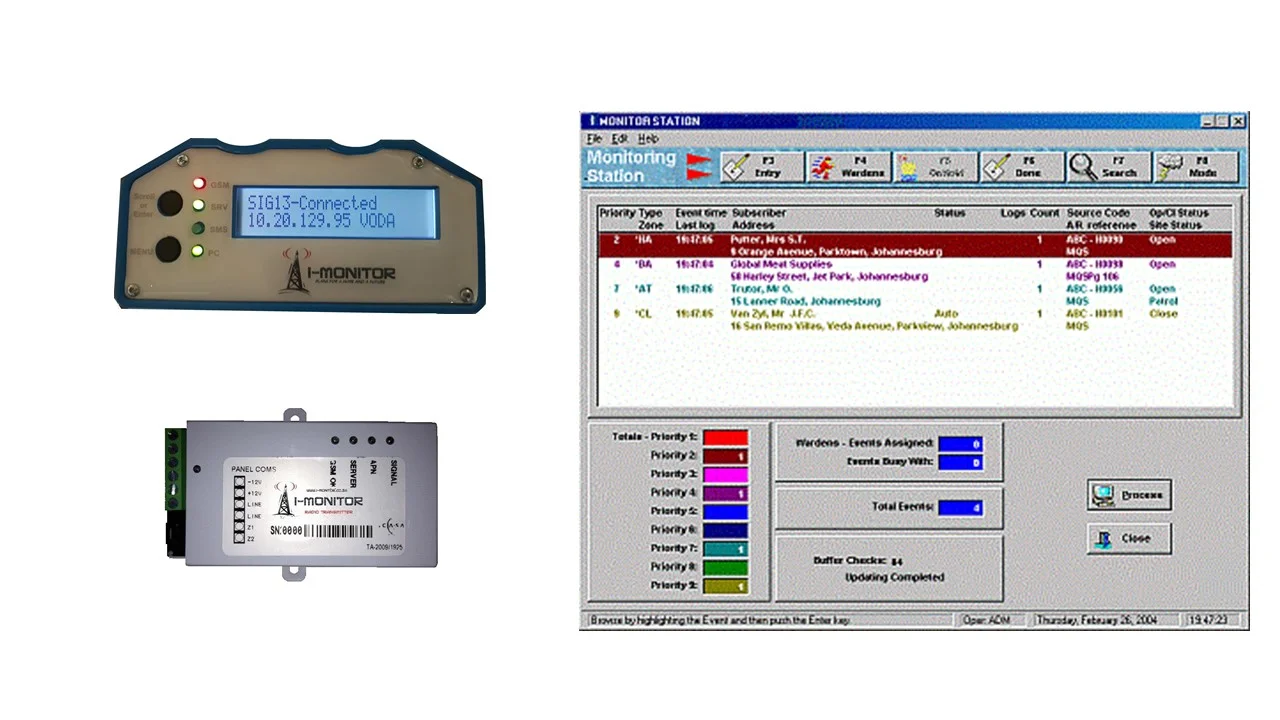Viewport: 1280px width, 720px height.
Task: Click the Patrol site status value
Action: coord(1163,301)
